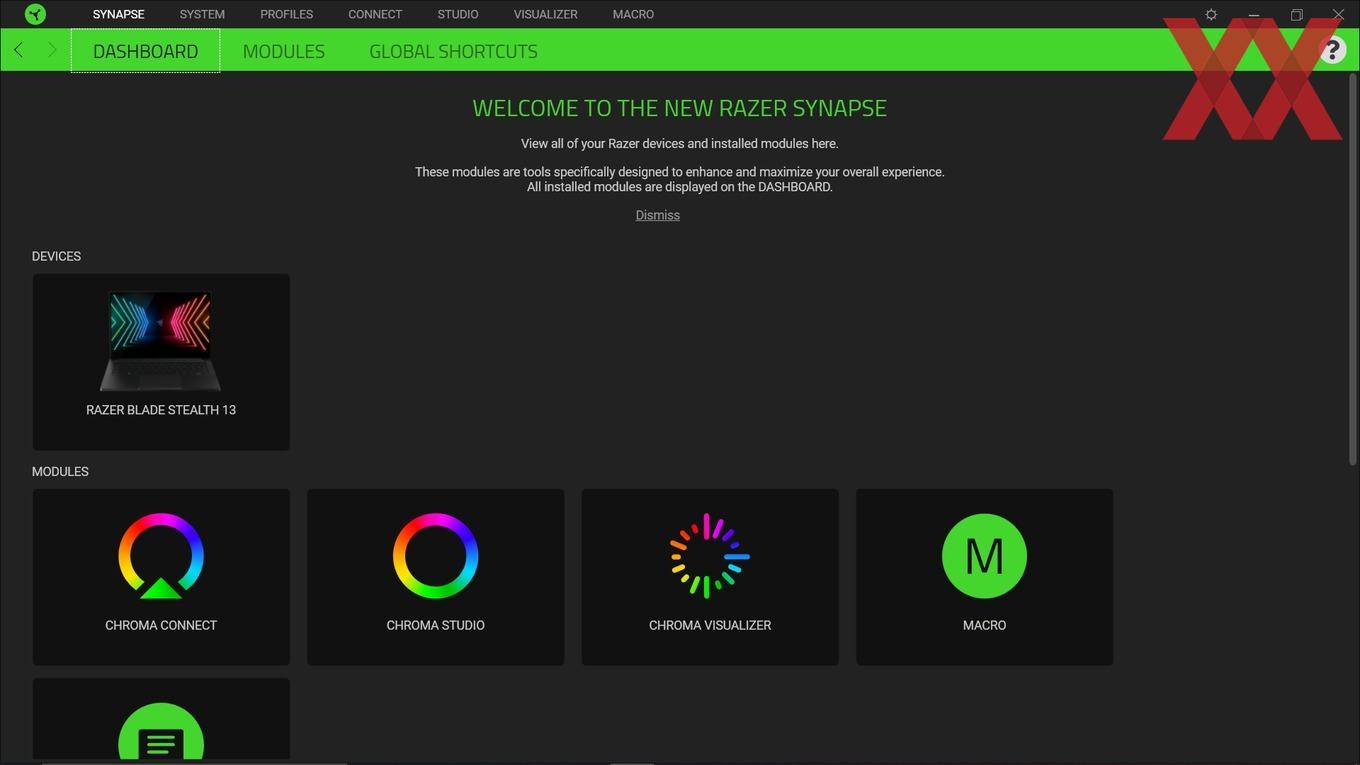Click the CHROMA VISUALIZER label

[x=710, y=625]
